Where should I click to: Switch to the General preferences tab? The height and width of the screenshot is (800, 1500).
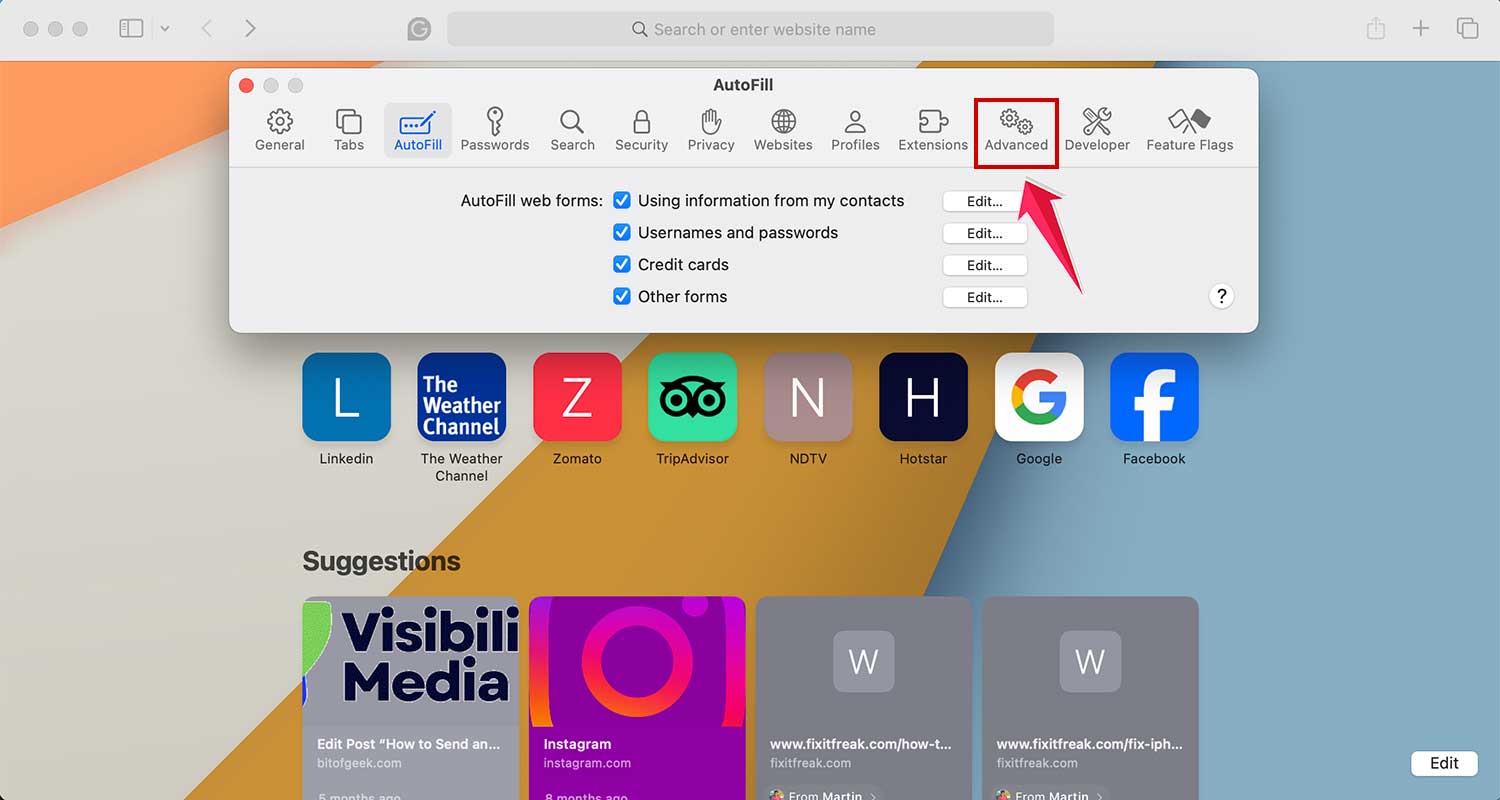tap(279, 129)
